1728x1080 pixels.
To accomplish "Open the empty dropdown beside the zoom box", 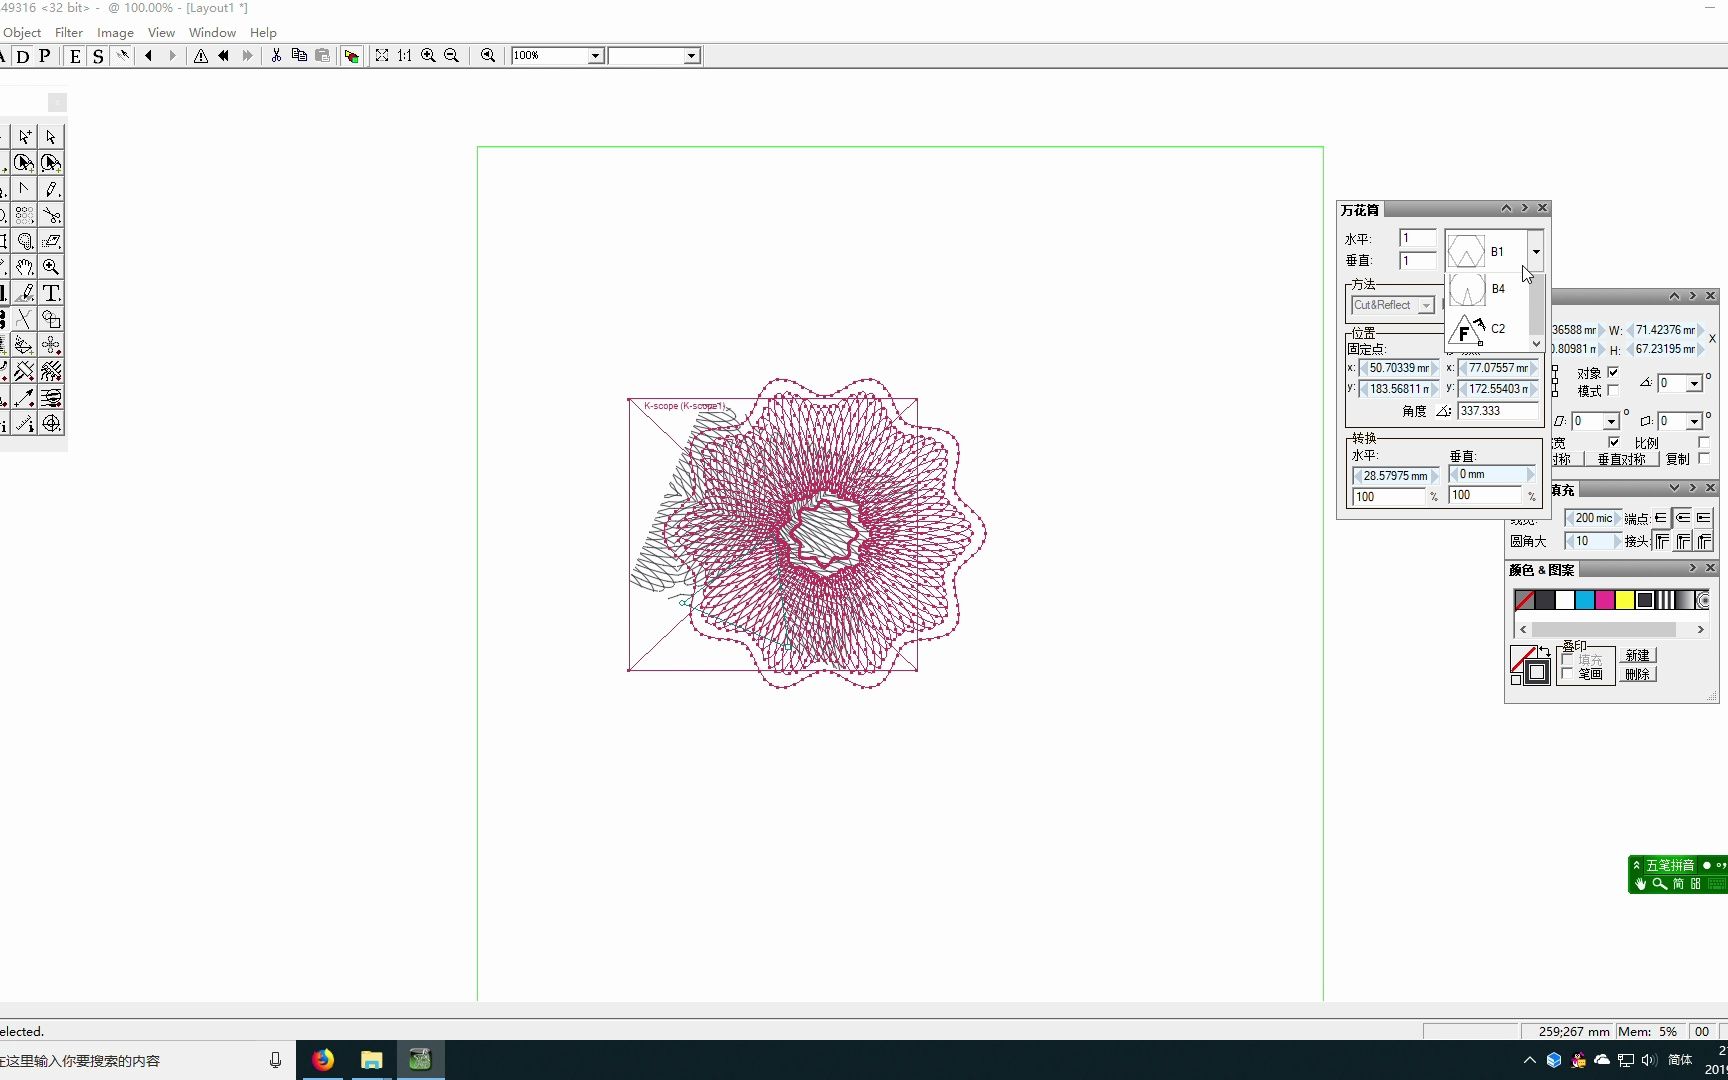I will (x=692, y=56).
